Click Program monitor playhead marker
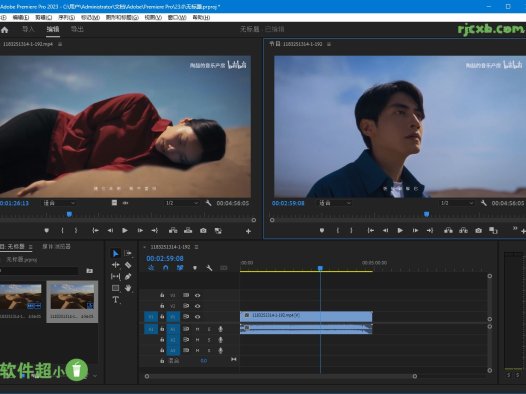The width and height of the screenshot is (526, 394). pos(426,214)
